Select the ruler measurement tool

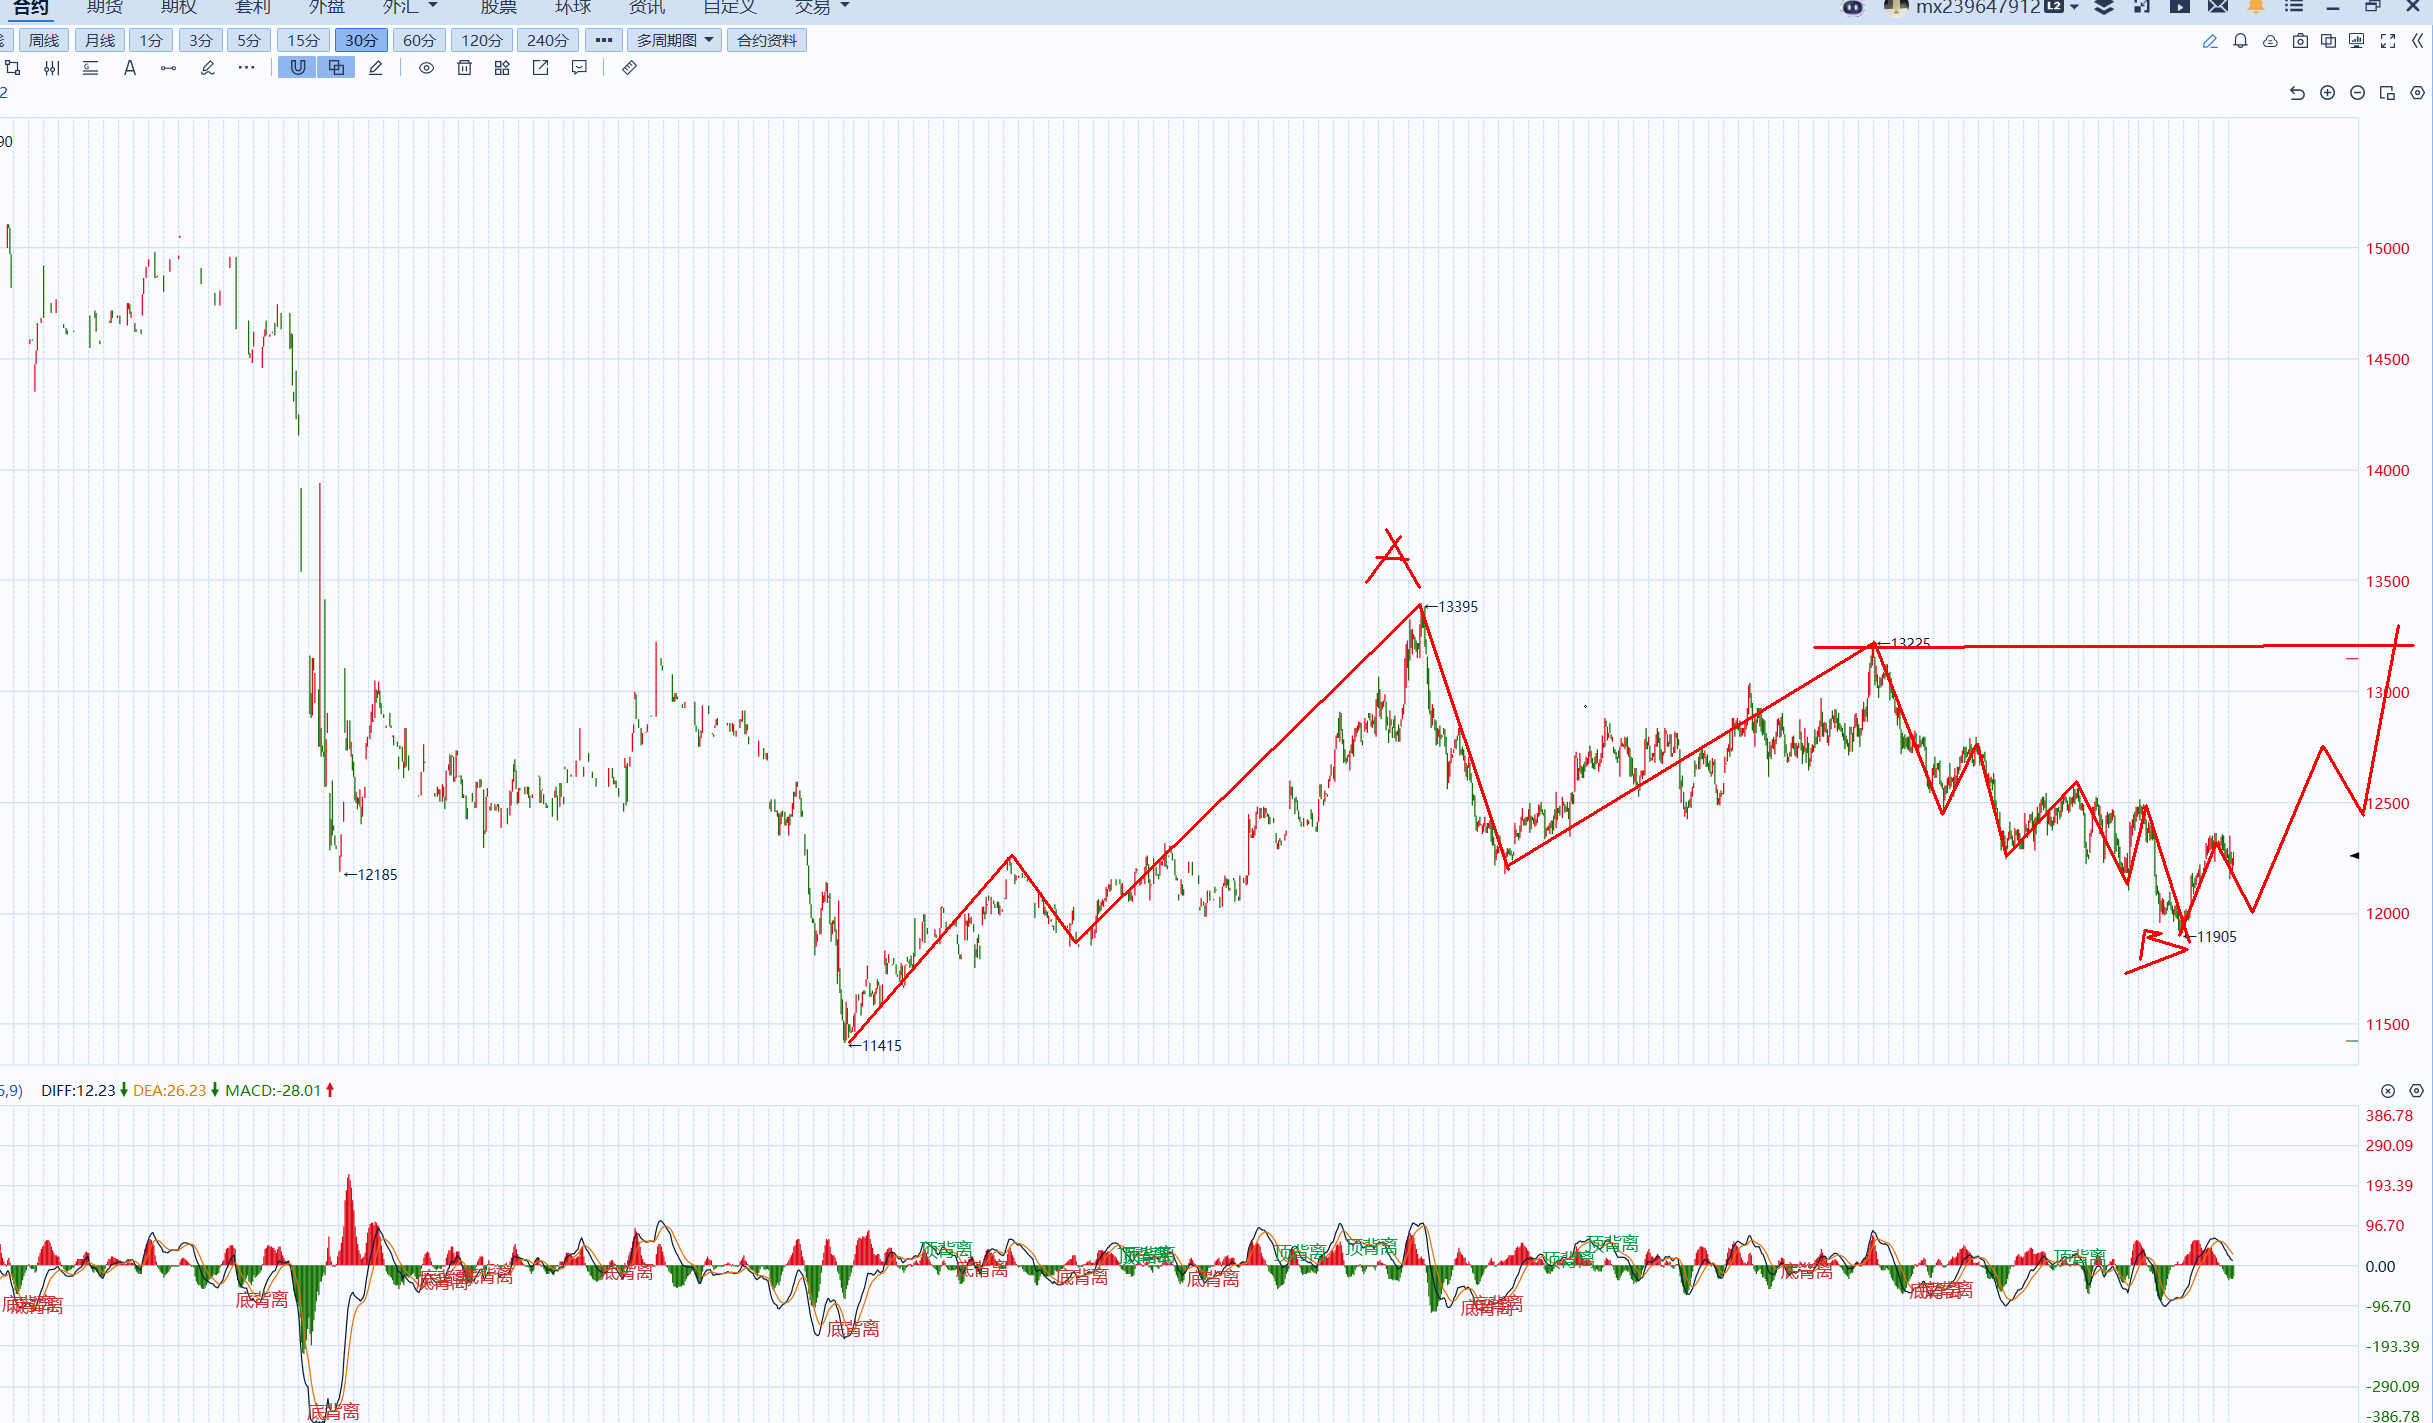pyautogui.click(x=629, y=68)
